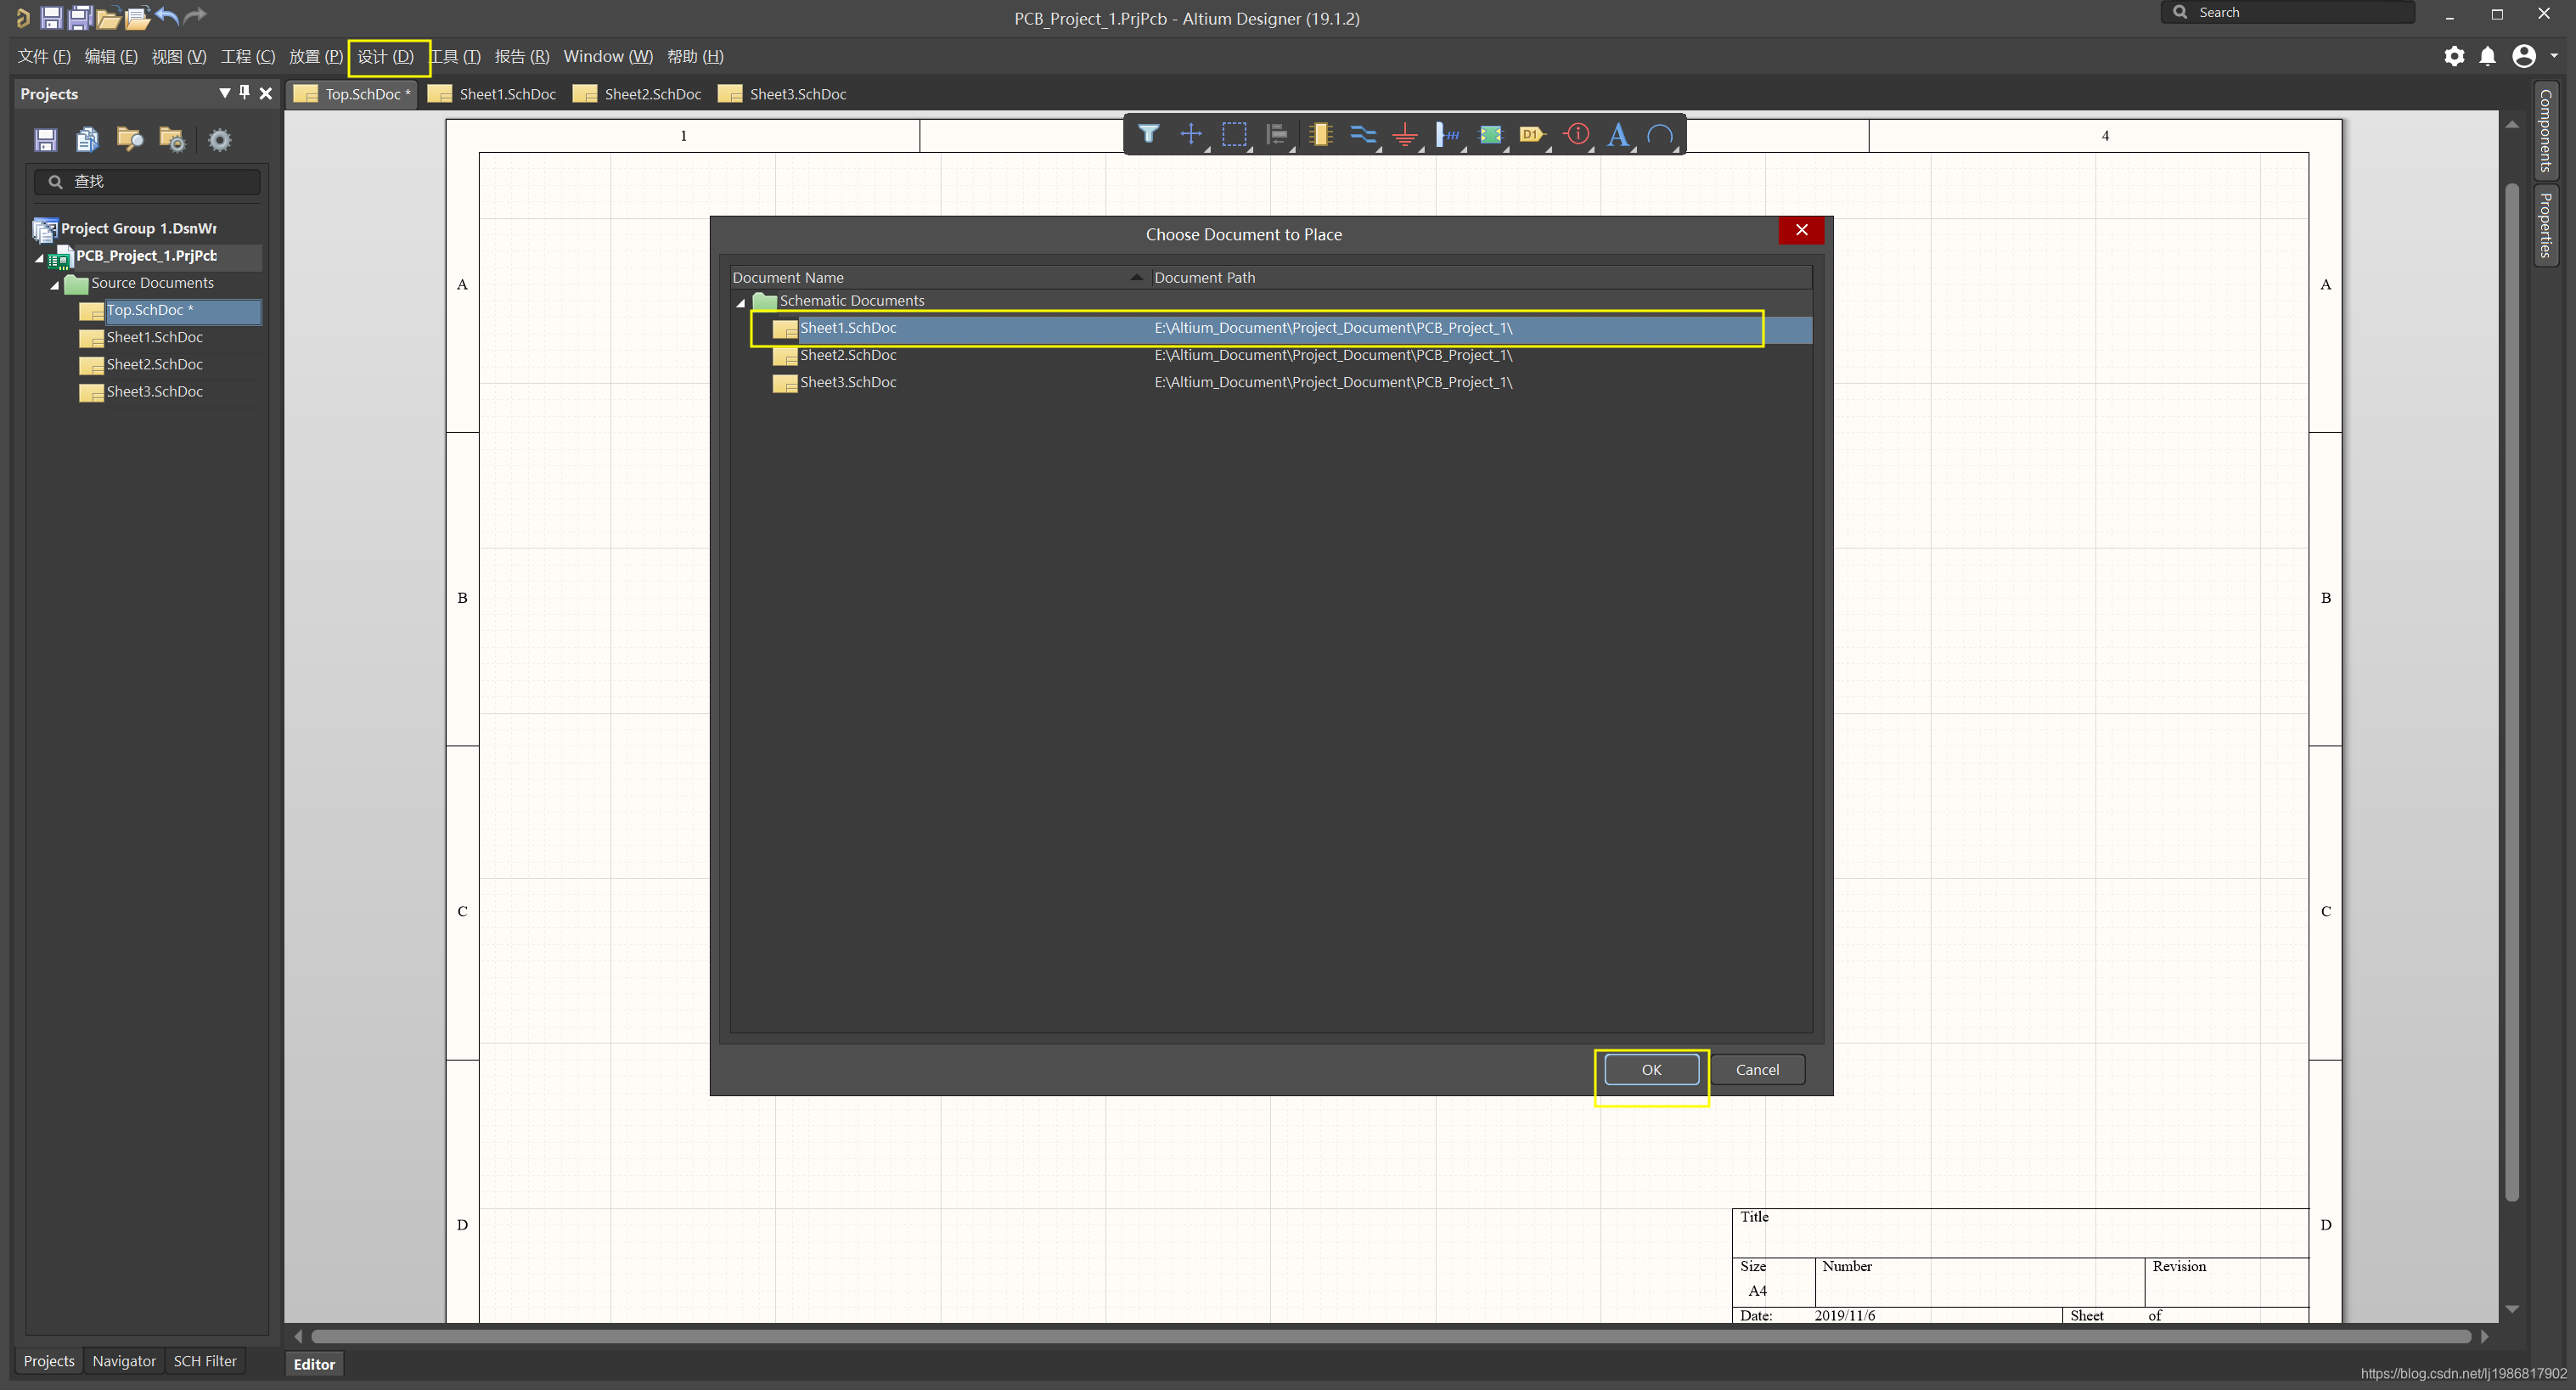Collapse the Schematic Documents tree node

click(741, 301)
